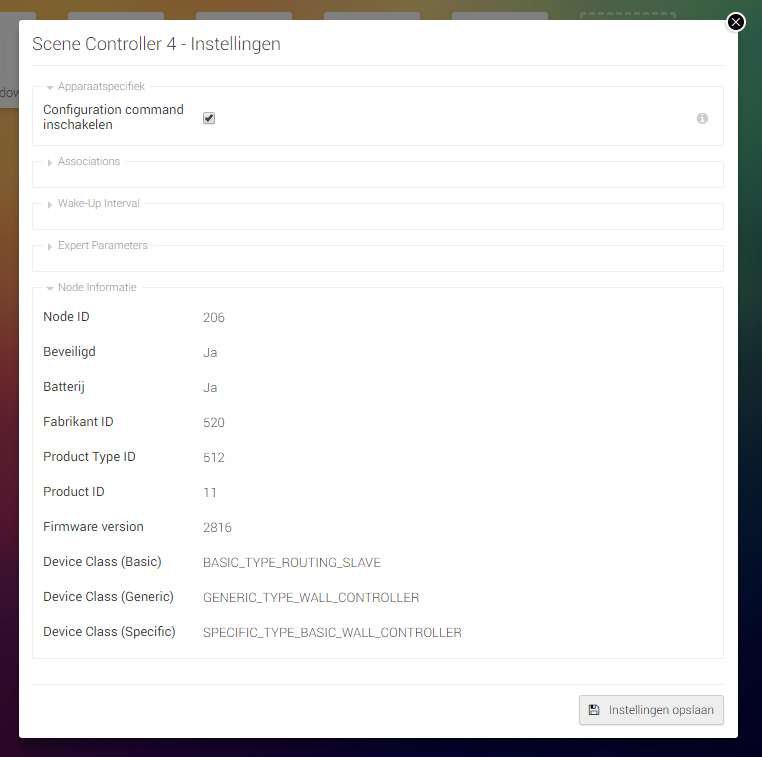Click the Batterij value Ja
This screenshot has width=762, height=757.
click(x=210, y=387)
